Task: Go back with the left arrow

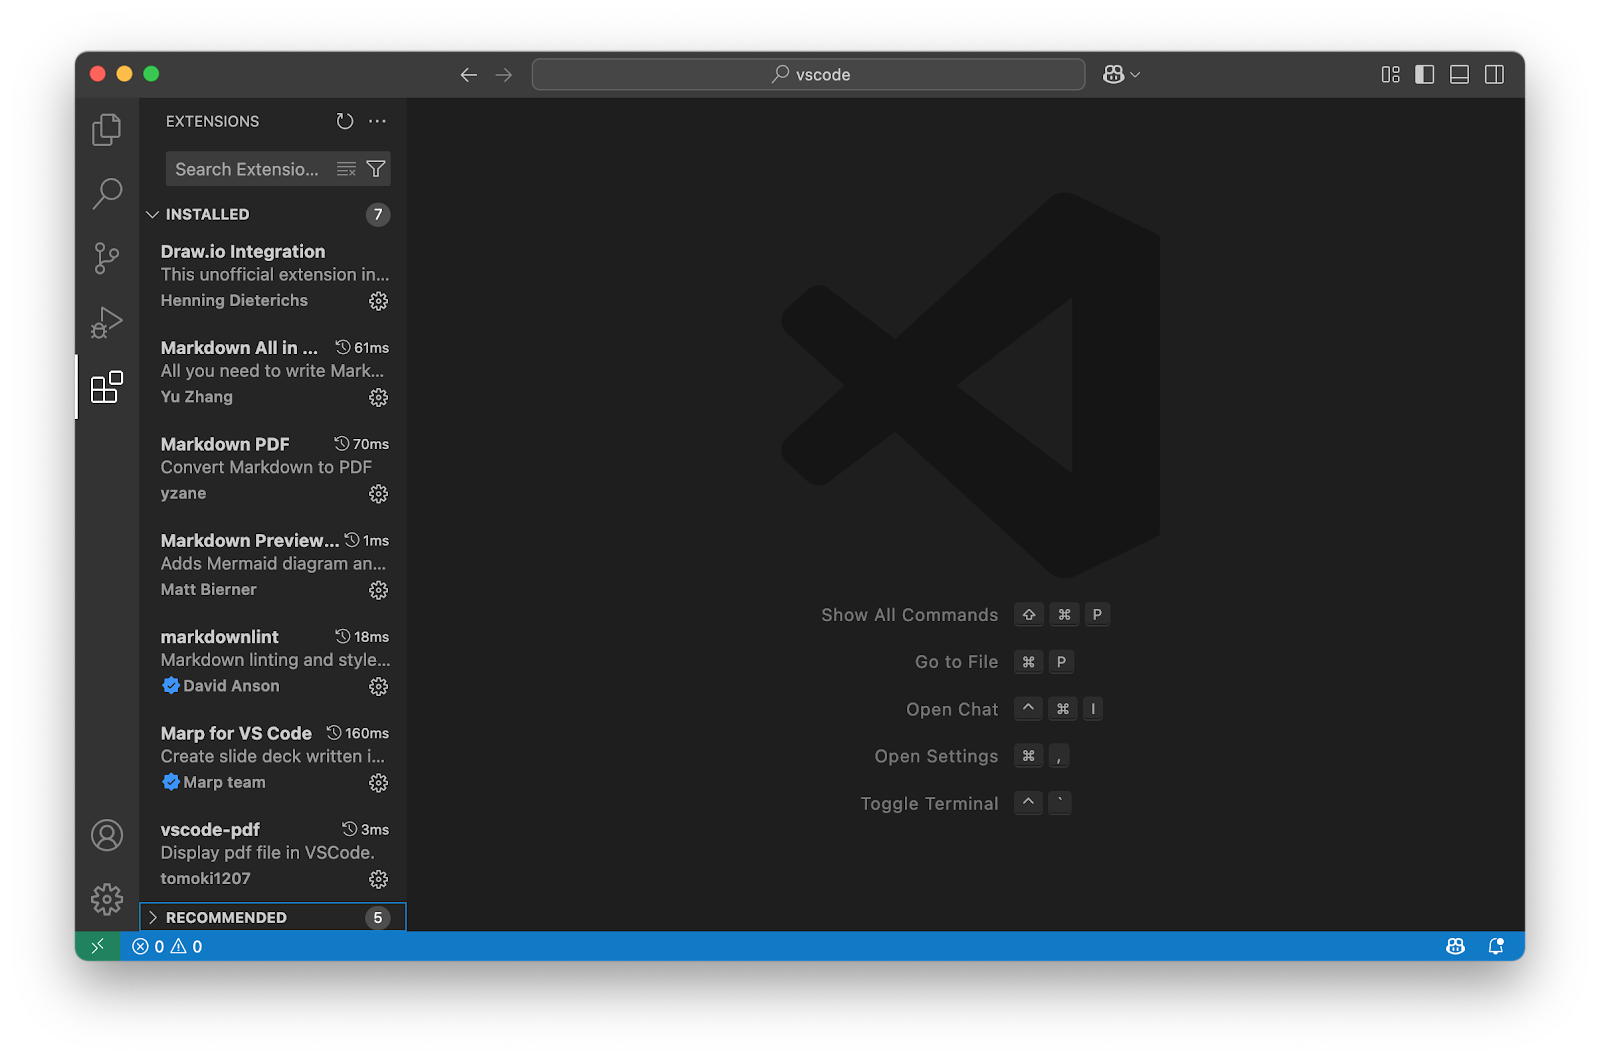Action: [468, 75]
